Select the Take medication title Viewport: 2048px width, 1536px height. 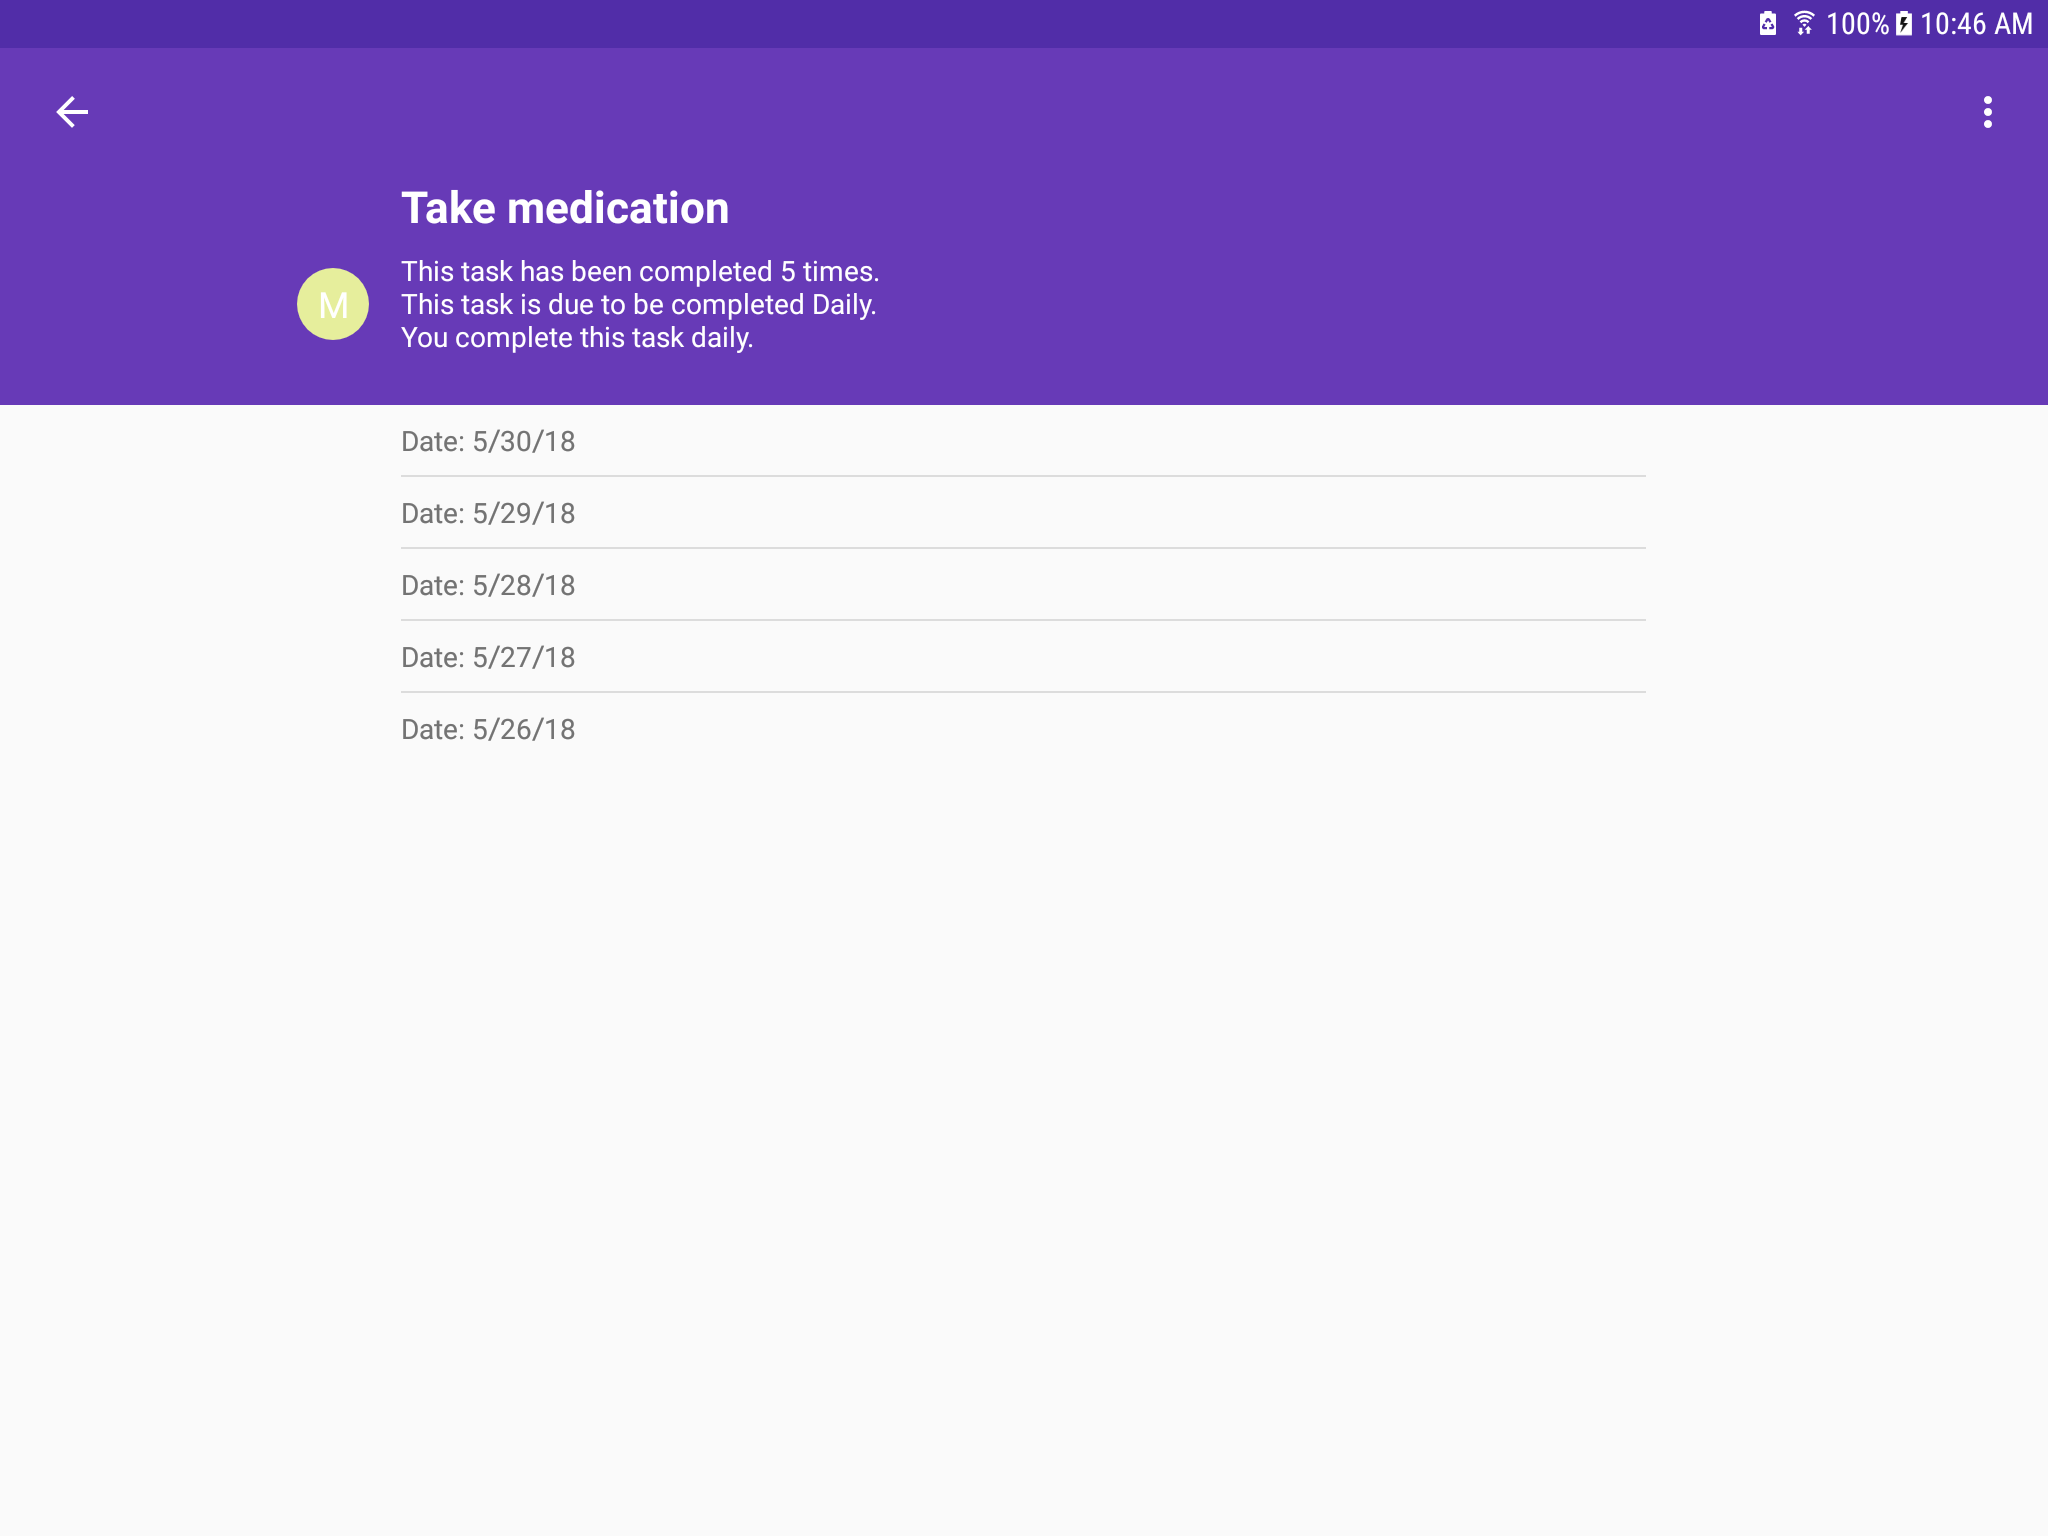pos(565,208)
